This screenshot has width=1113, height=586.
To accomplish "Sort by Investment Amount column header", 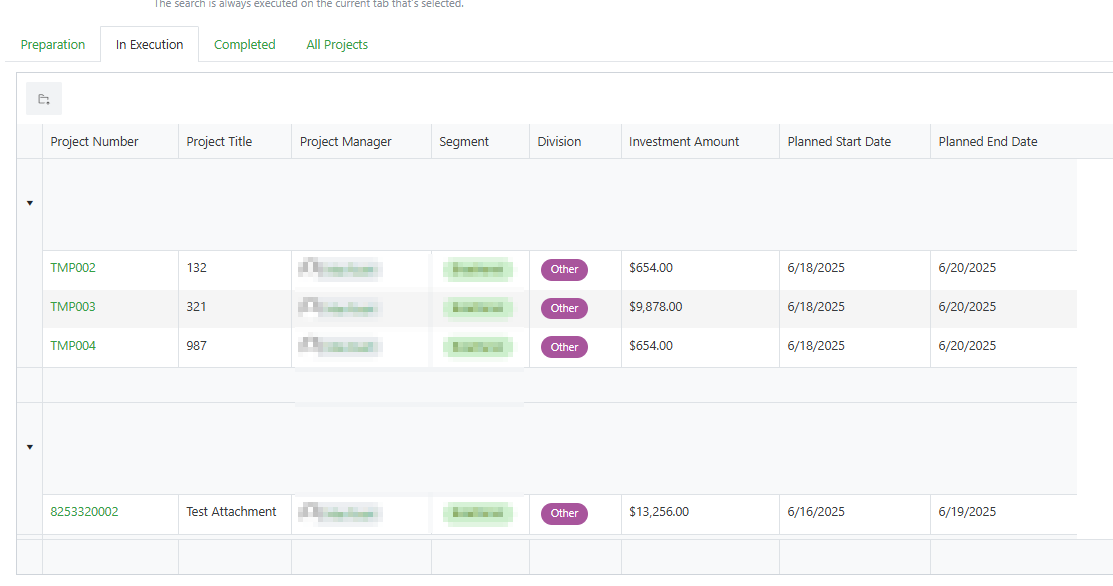I will pos(684,142).
